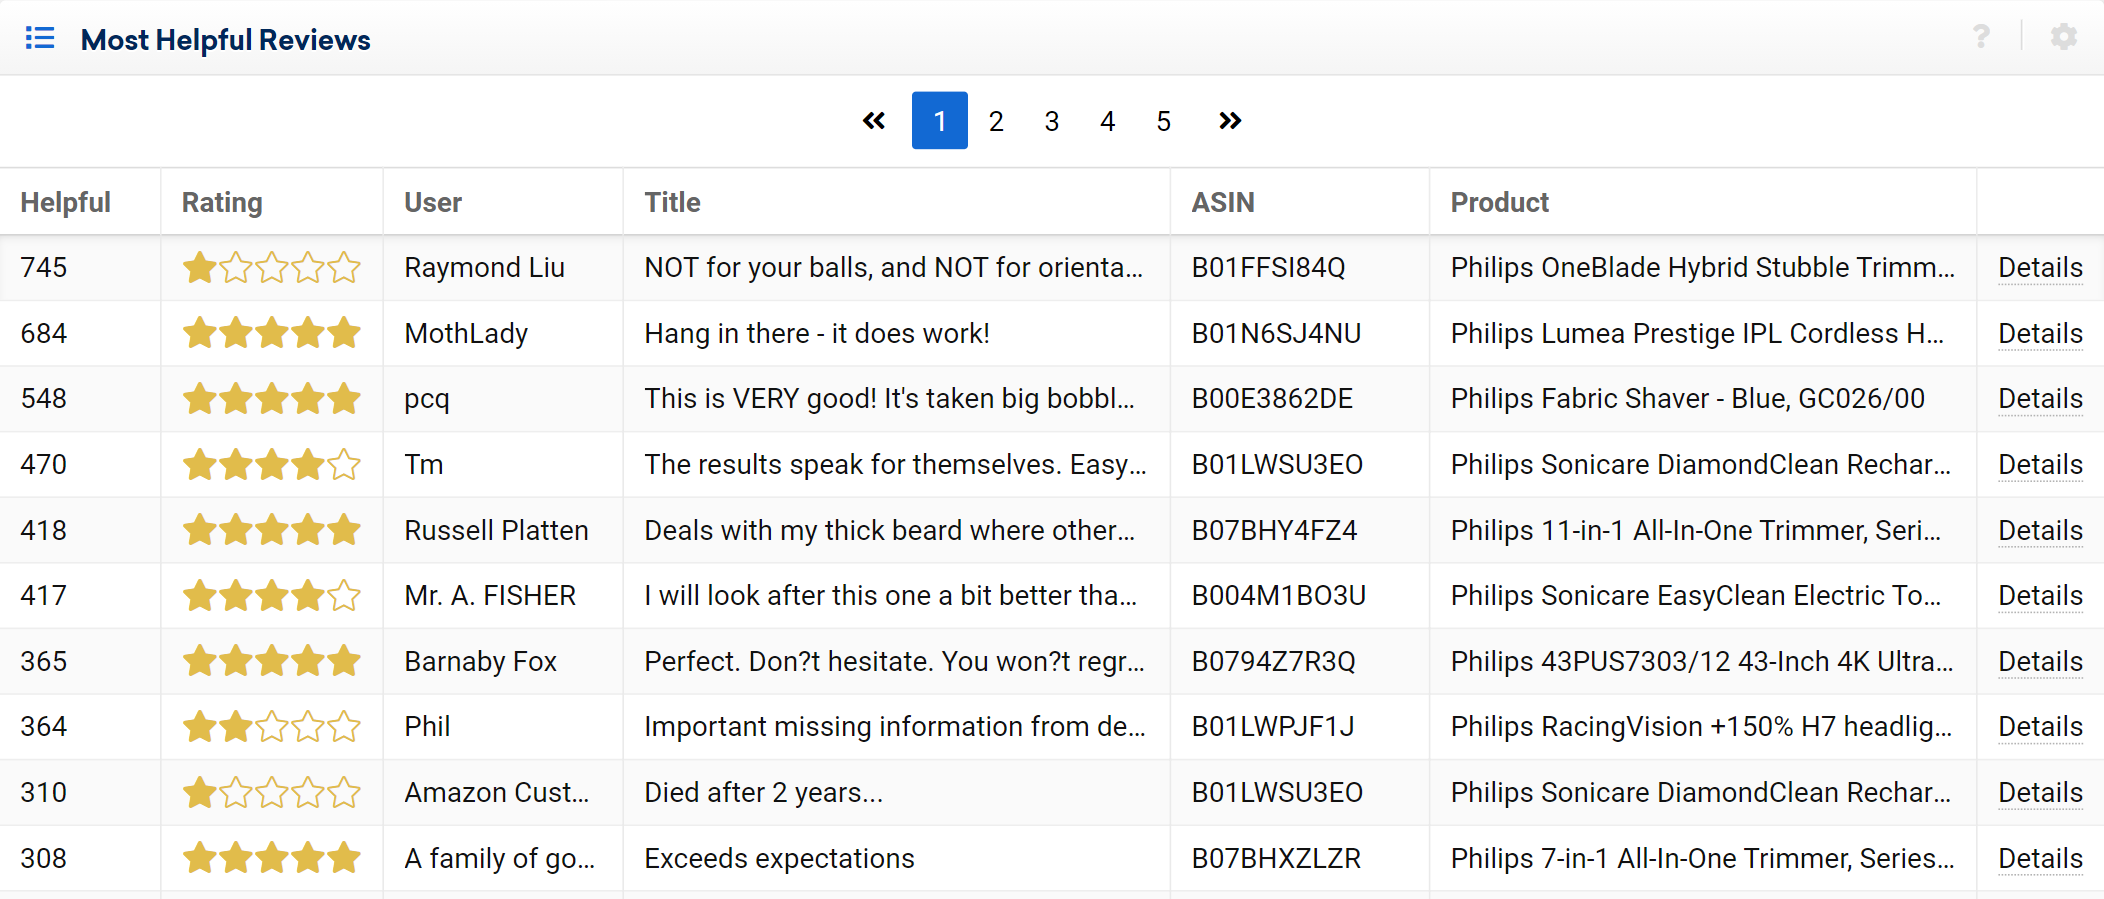Open Details for the 'Exceeds expectations' review

[x=2040, y=859]
